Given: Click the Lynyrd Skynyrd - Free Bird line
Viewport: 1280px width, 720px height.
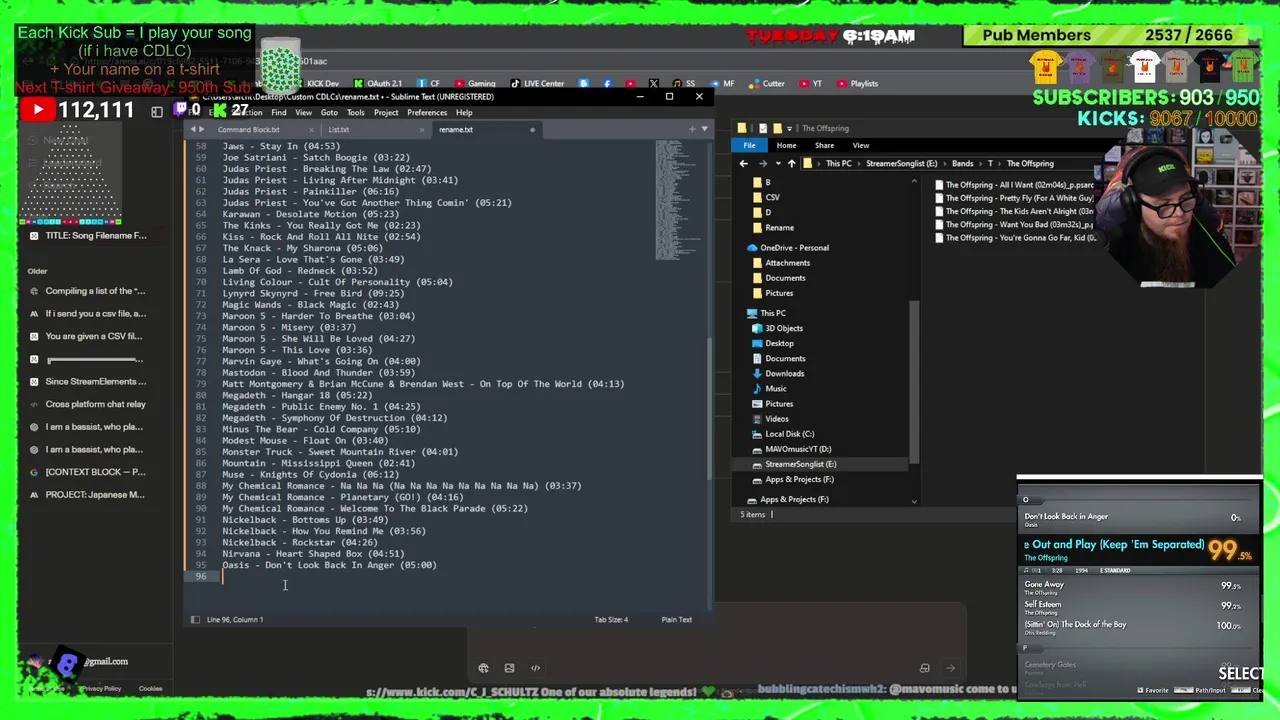Looking at the screenshot, I should point(313,293).
